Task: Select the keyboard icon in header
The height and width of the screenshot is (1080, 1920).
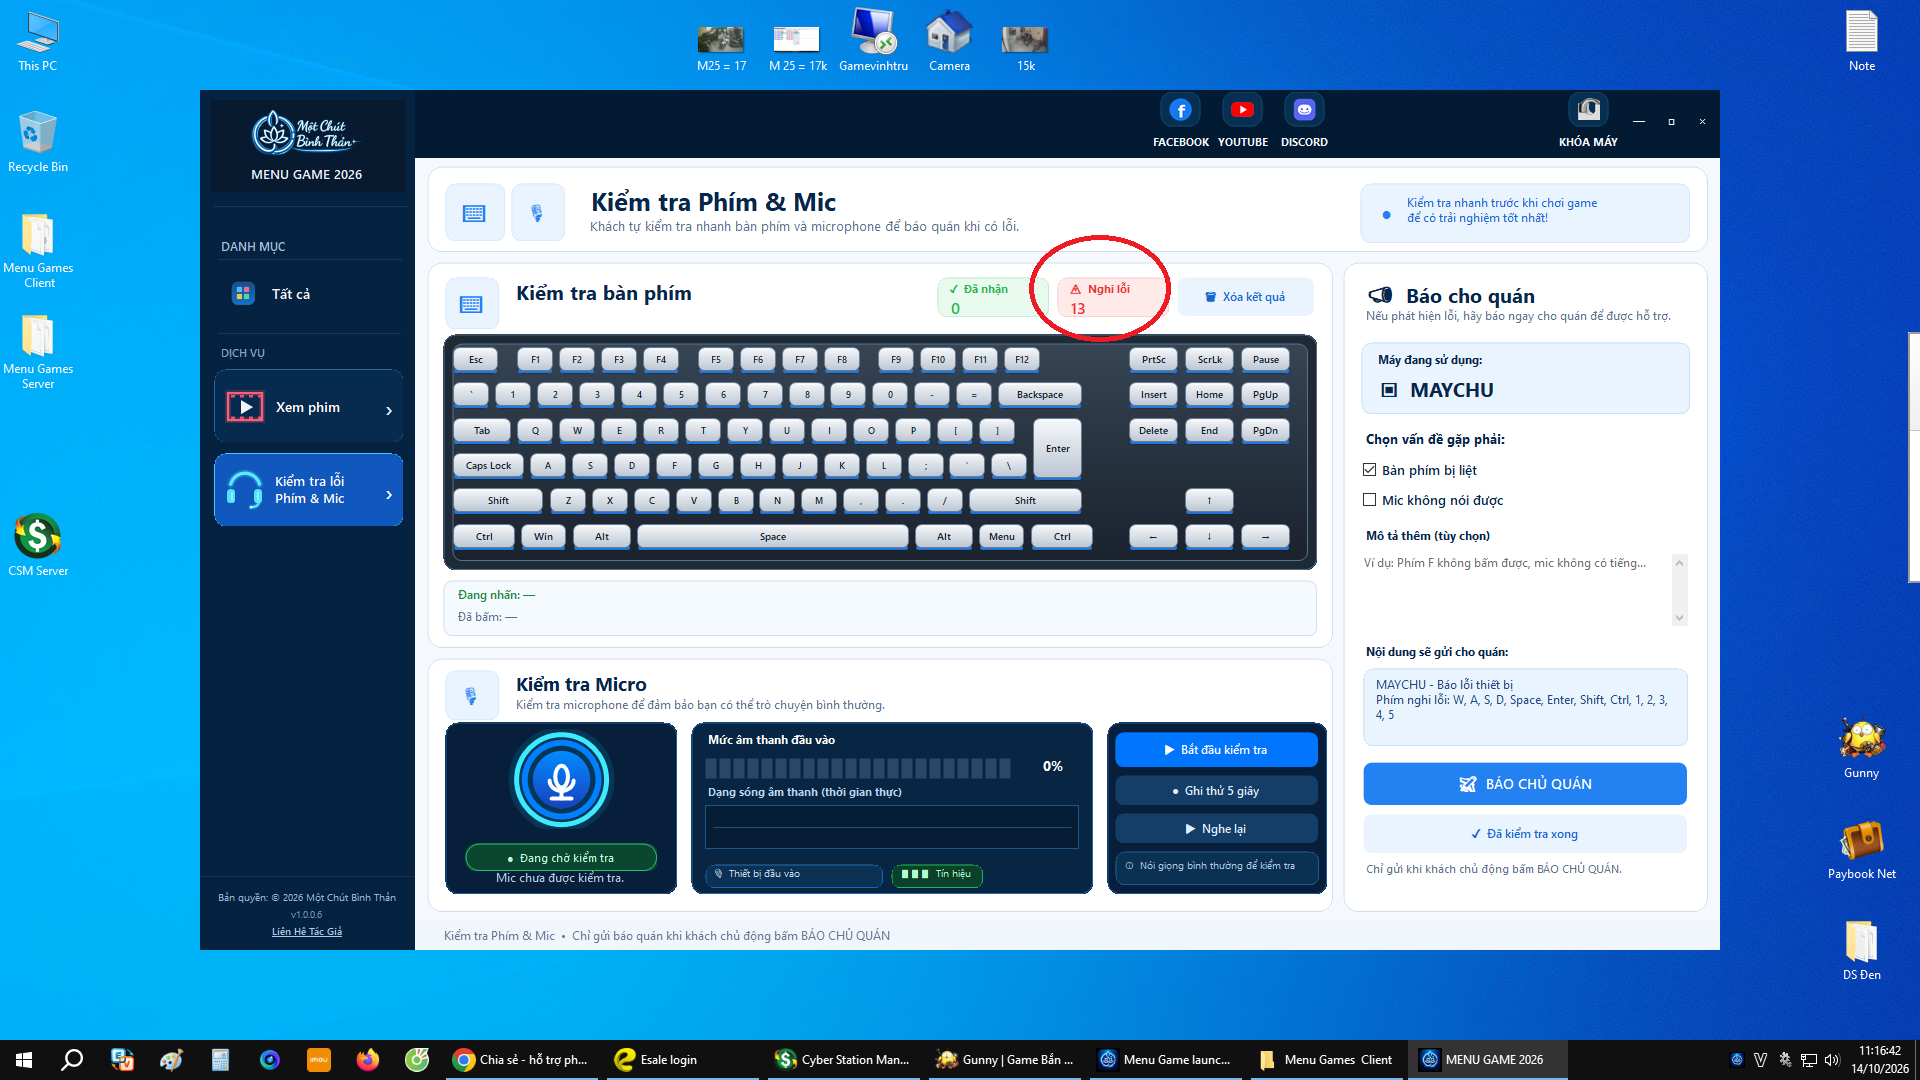Action: point(474,213)
